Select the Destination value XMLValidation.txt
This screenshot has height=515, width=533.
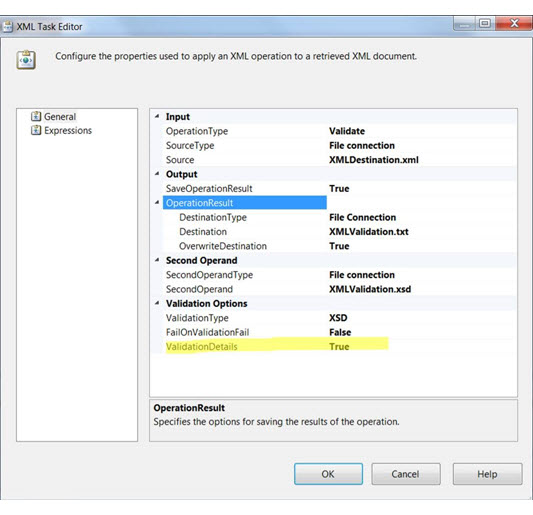pyautogui.click(x=368, y=232)
